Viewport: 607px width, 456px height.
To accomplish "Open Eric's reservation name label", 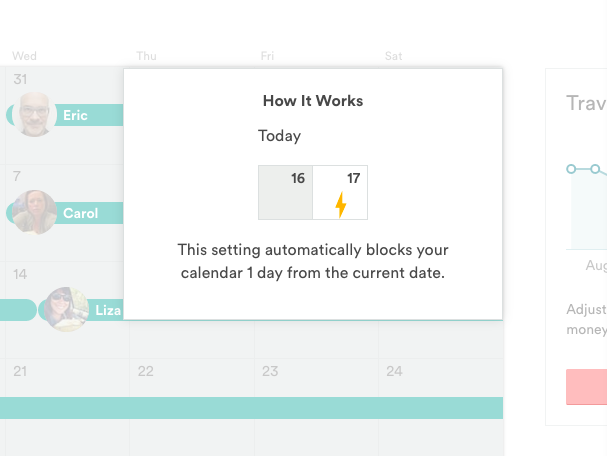I will tap(76, 115).
